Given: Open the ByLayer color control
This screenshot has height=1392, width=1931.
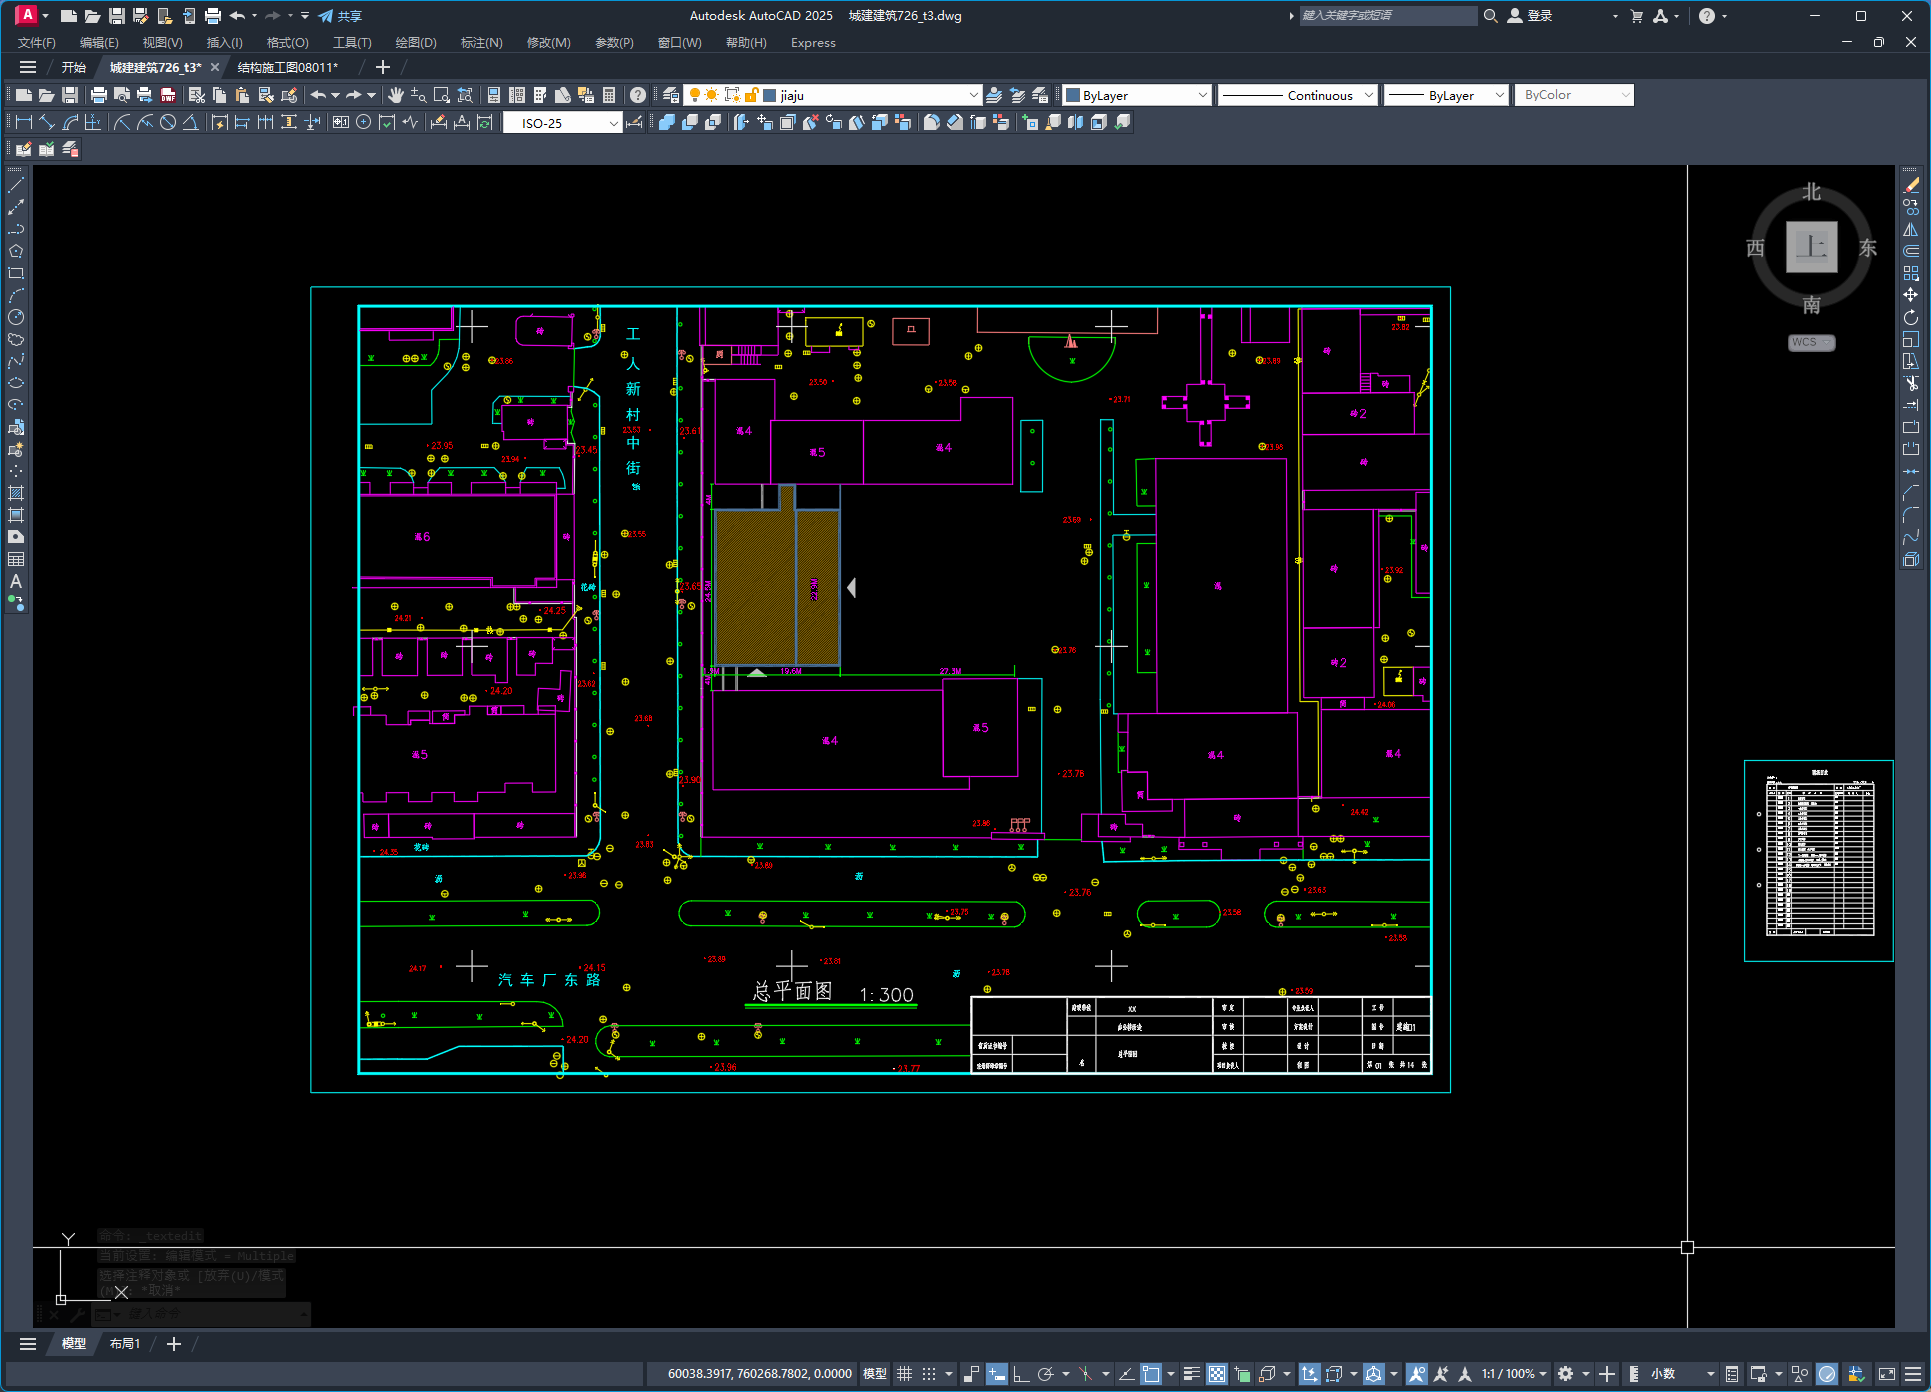Looking at the screenshot, I should click(x=1136, y=95).
